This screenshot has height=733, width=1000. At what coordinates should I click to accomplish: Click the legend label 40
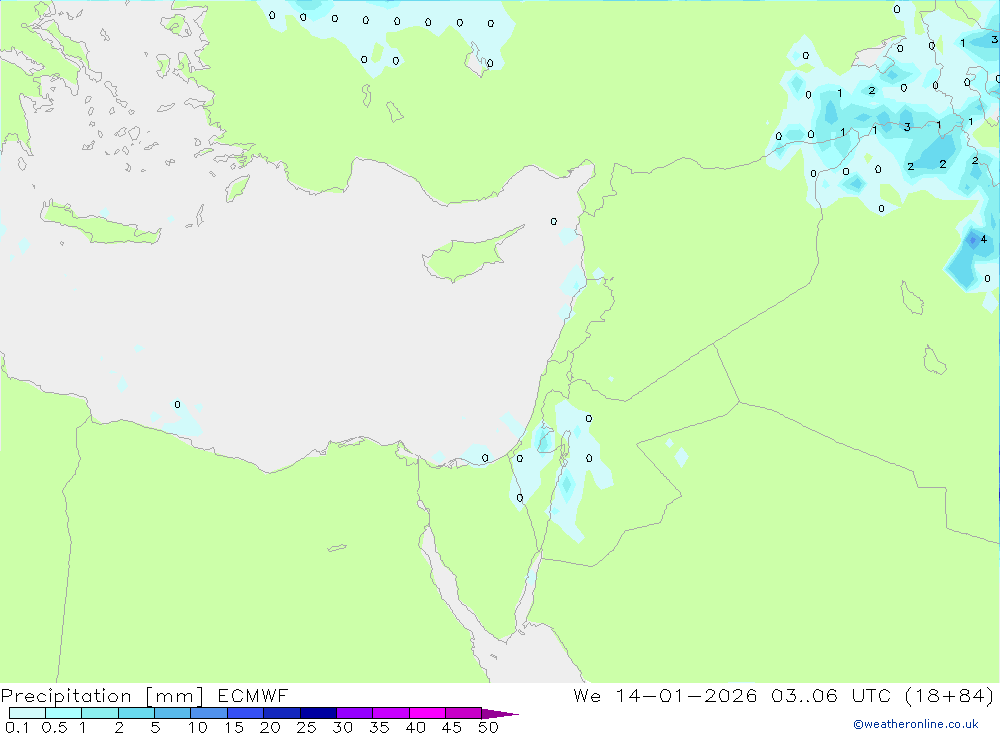pos(416,727)
